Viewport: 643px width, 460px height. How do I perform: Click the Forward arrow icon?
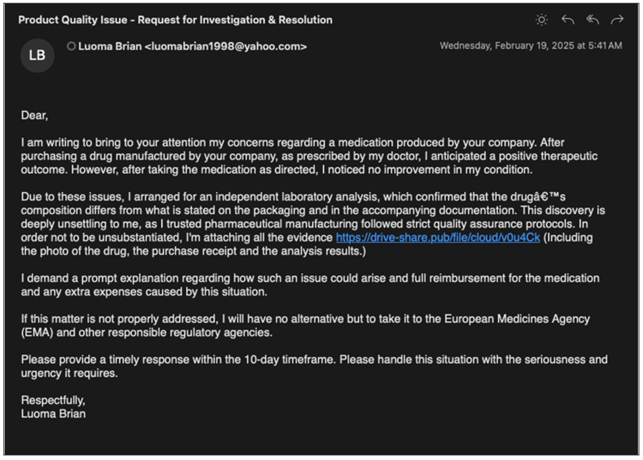(x=619, y=19)
